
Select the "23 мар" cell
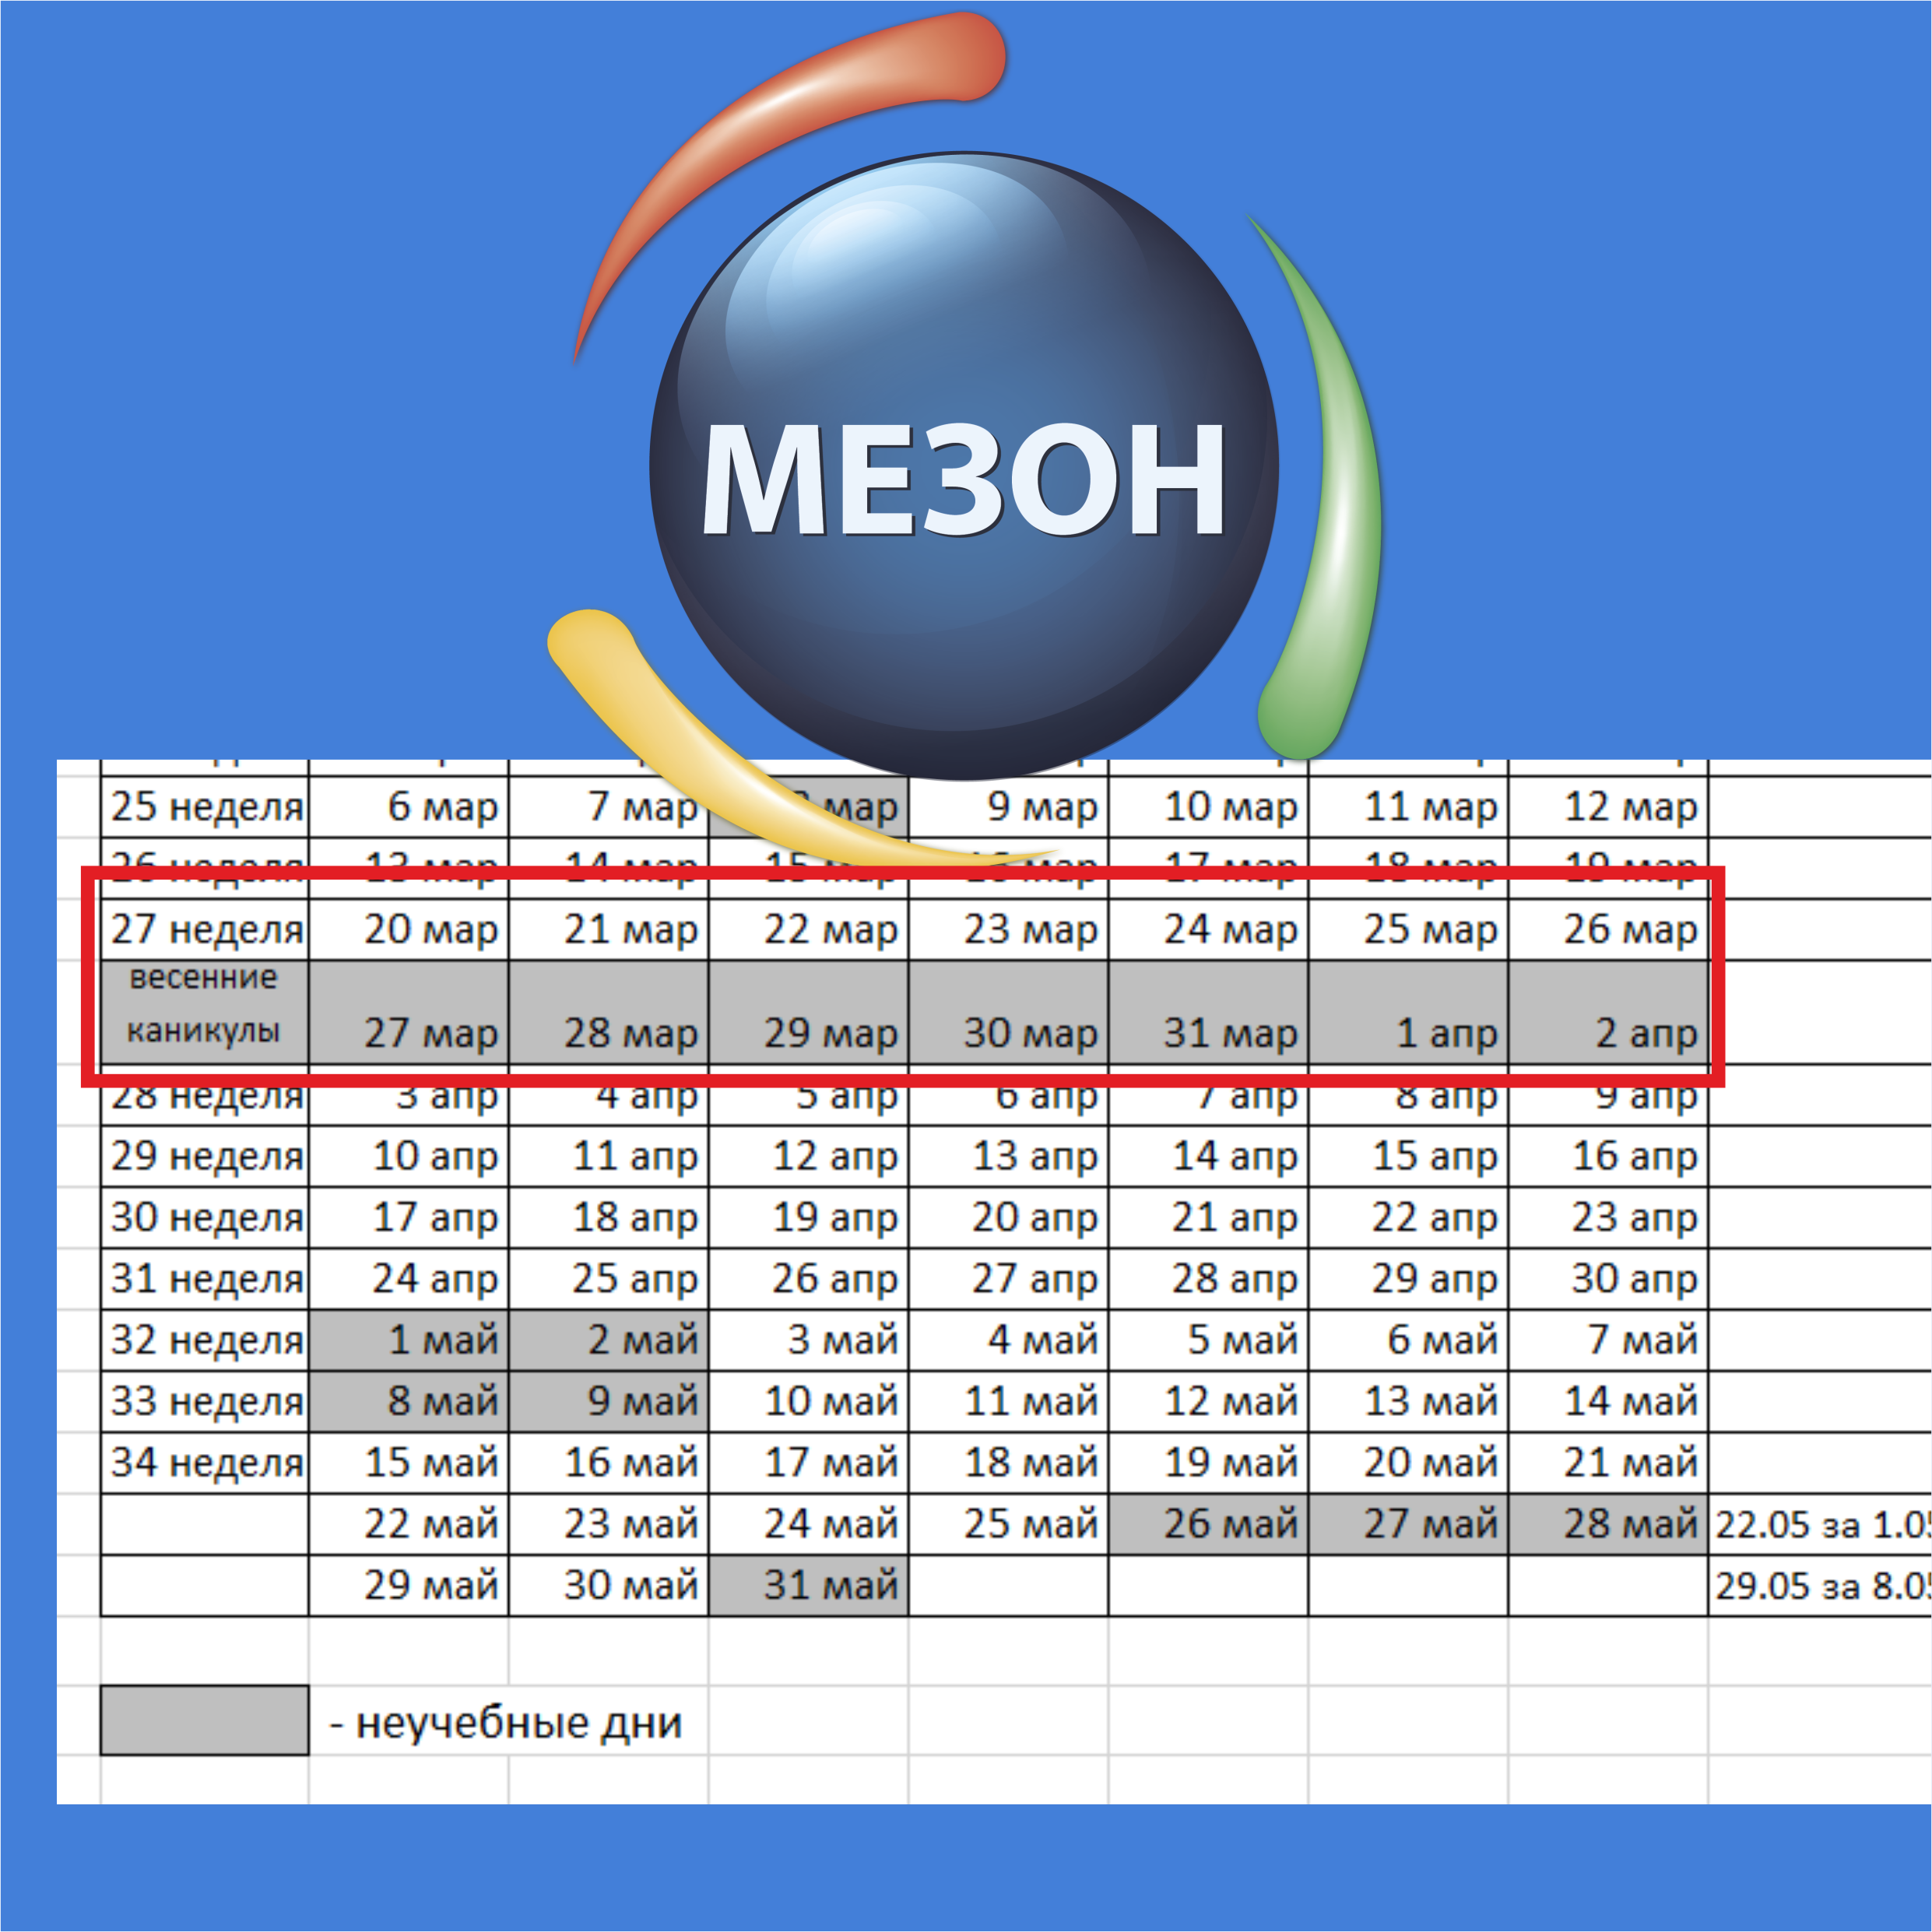coord(1009,930)
